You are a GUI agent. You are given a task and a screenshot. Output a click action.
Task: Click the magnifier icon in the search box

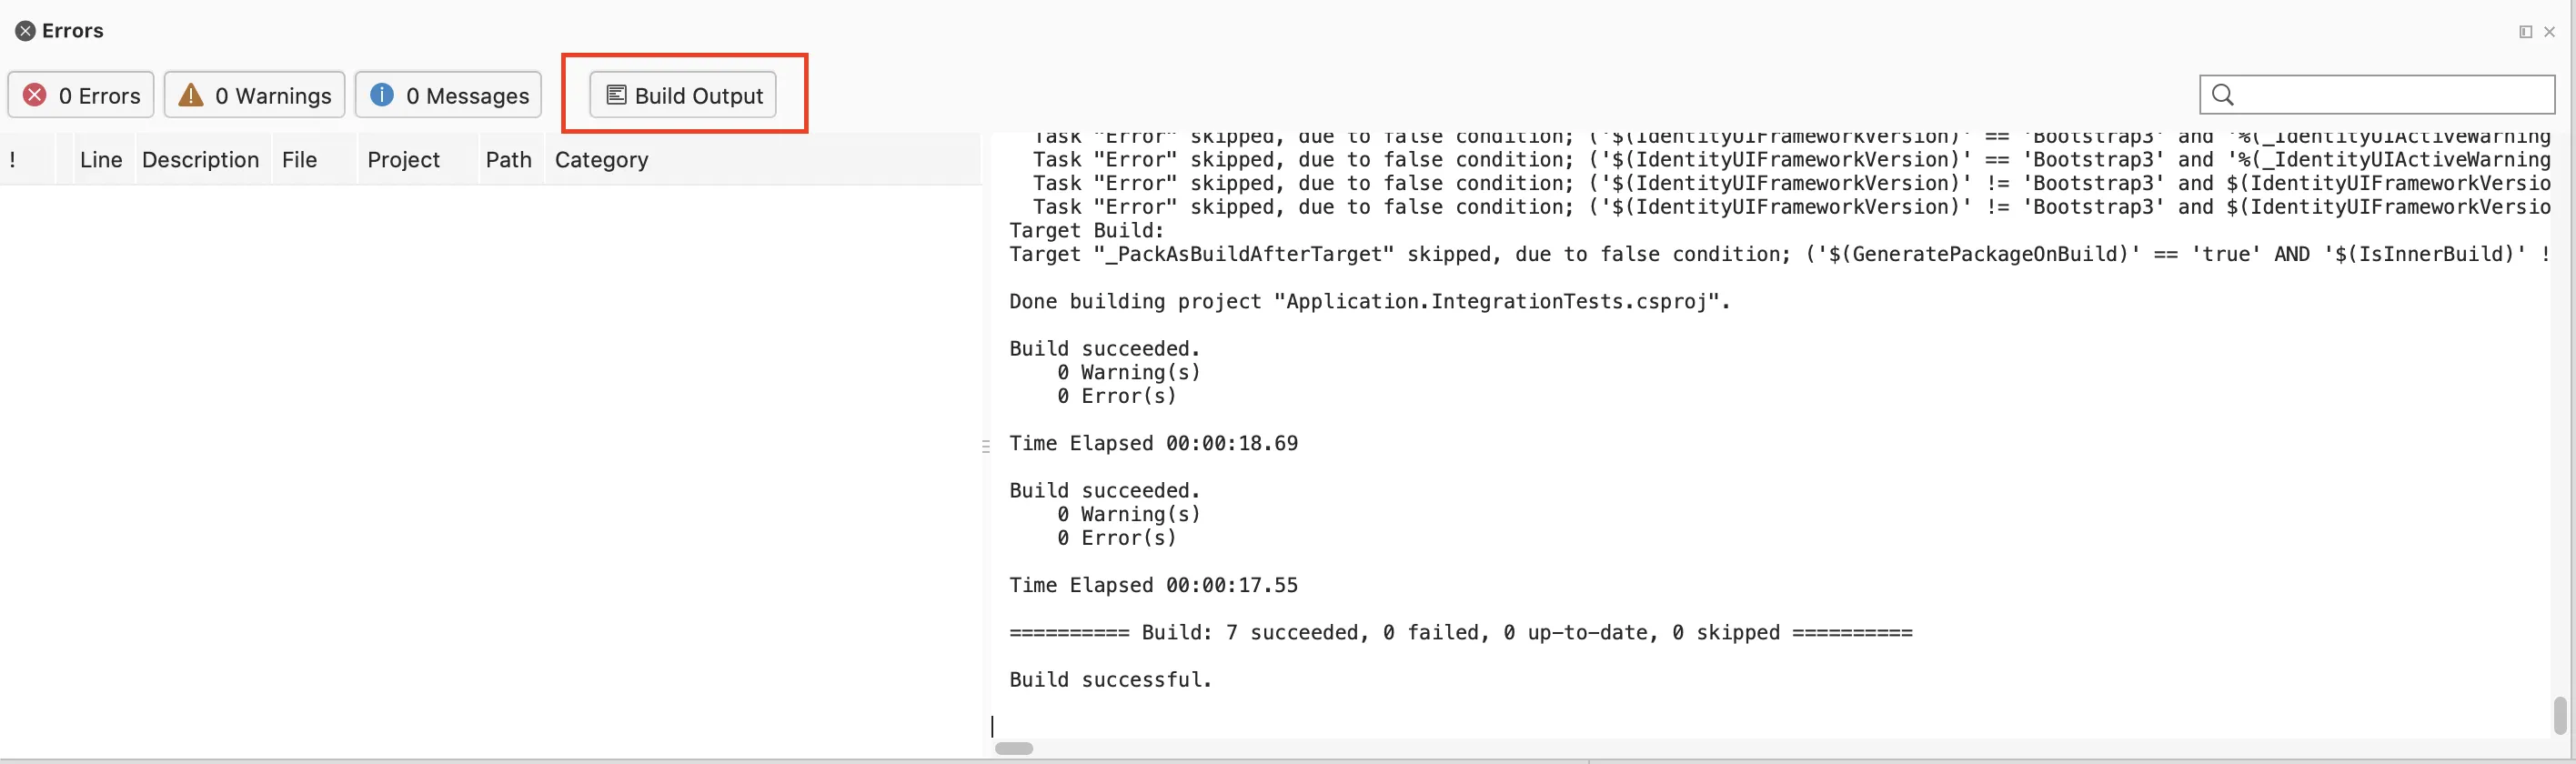tap(2222, 95)
